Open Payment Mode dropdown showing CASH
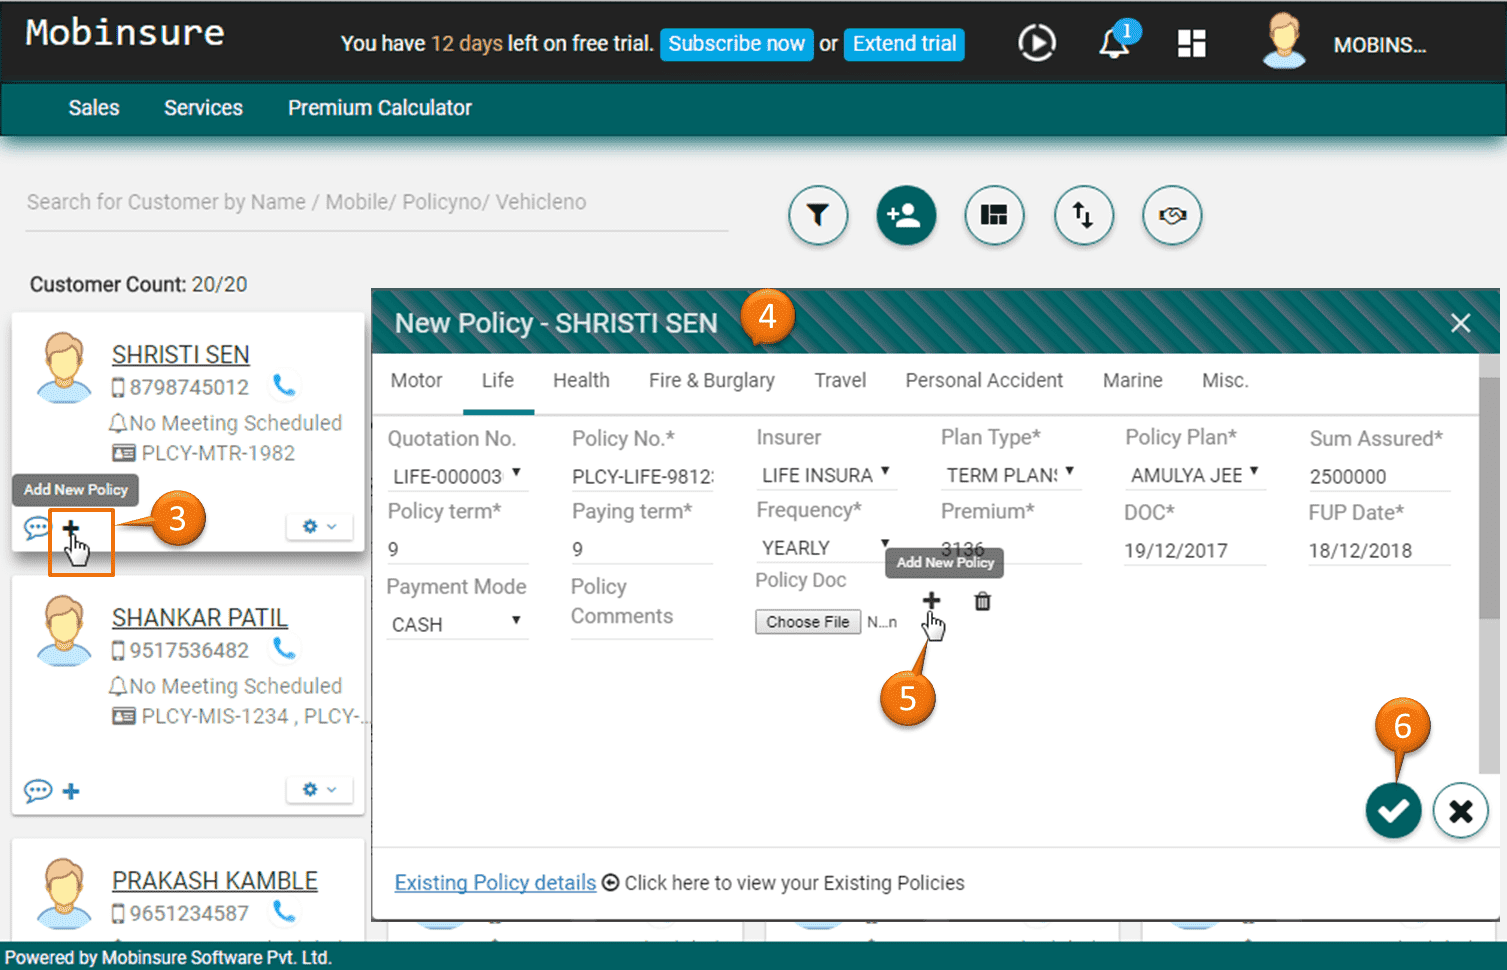 click(457, 624)
